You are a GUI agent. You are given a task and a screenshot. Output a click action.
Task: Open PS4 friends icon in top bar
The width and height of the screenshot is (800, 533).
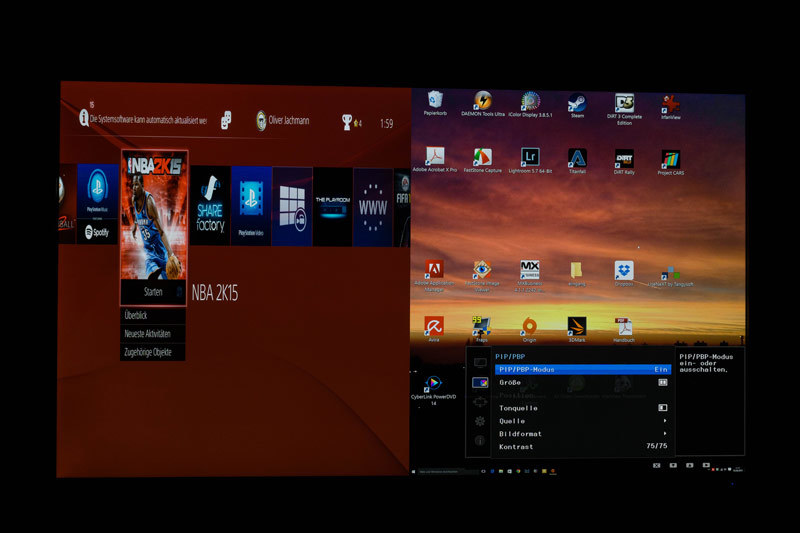(226, 120)
